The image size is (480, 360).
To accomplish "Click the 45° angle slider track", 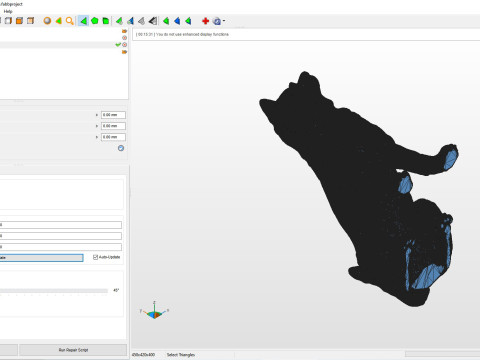I will click(54, 291).
